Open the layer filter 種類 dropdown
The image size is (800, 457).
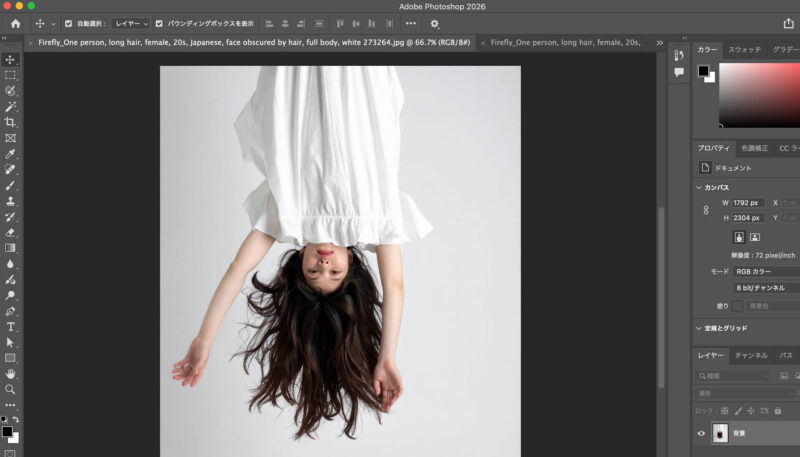732,376
